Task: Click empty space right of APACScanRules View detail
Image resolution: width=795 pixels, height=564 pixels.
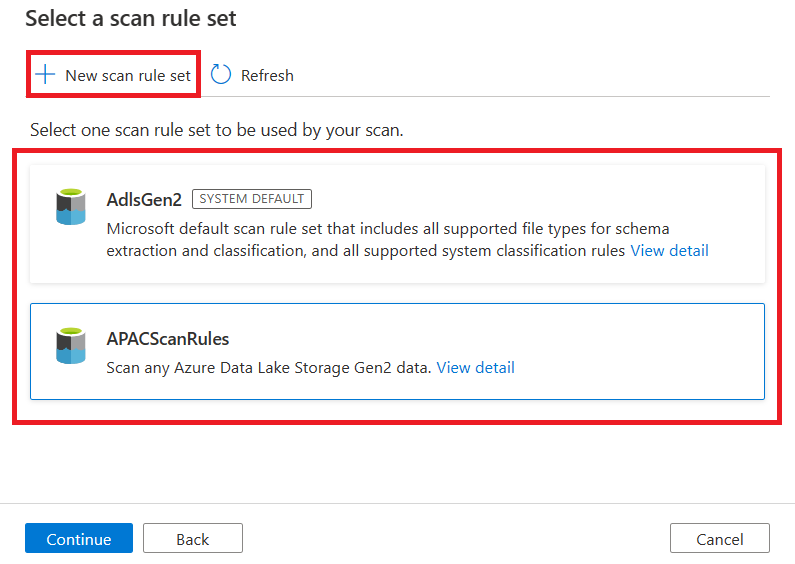Action: tap(640, 367)
